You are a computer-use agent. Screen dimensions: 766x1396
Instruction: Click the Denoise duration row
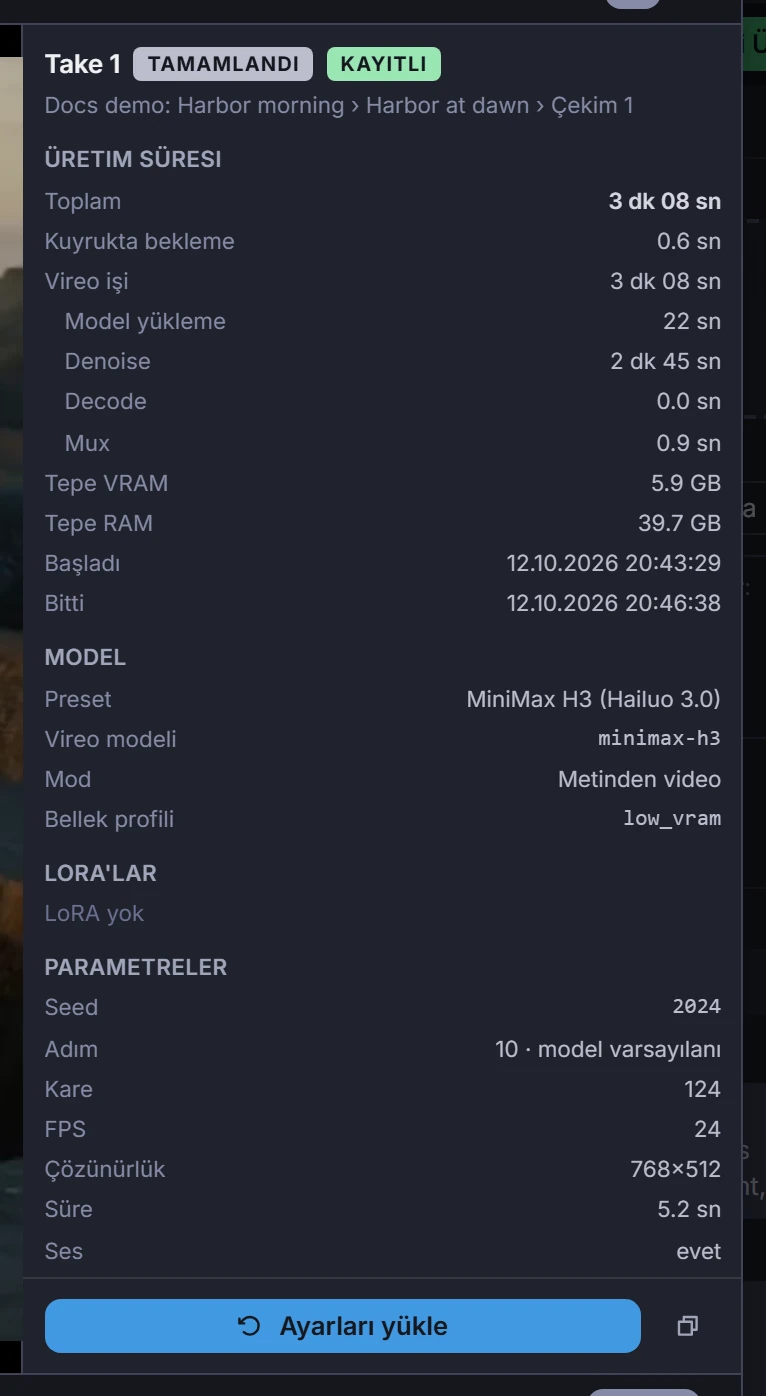click(x=383, y=361)
